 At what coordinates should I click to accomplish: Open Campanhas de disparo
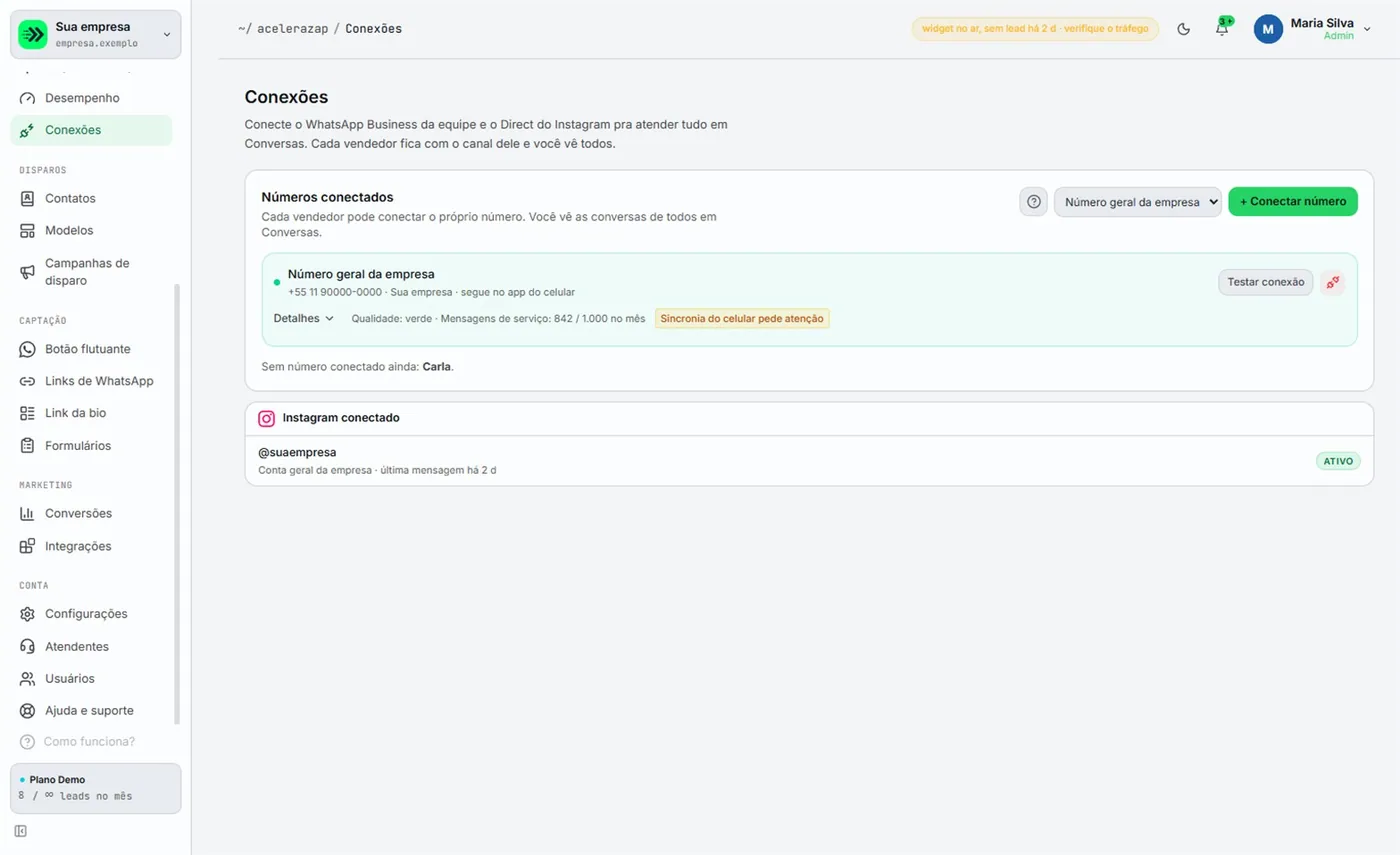pyautogui.click(x=91, y=272)
